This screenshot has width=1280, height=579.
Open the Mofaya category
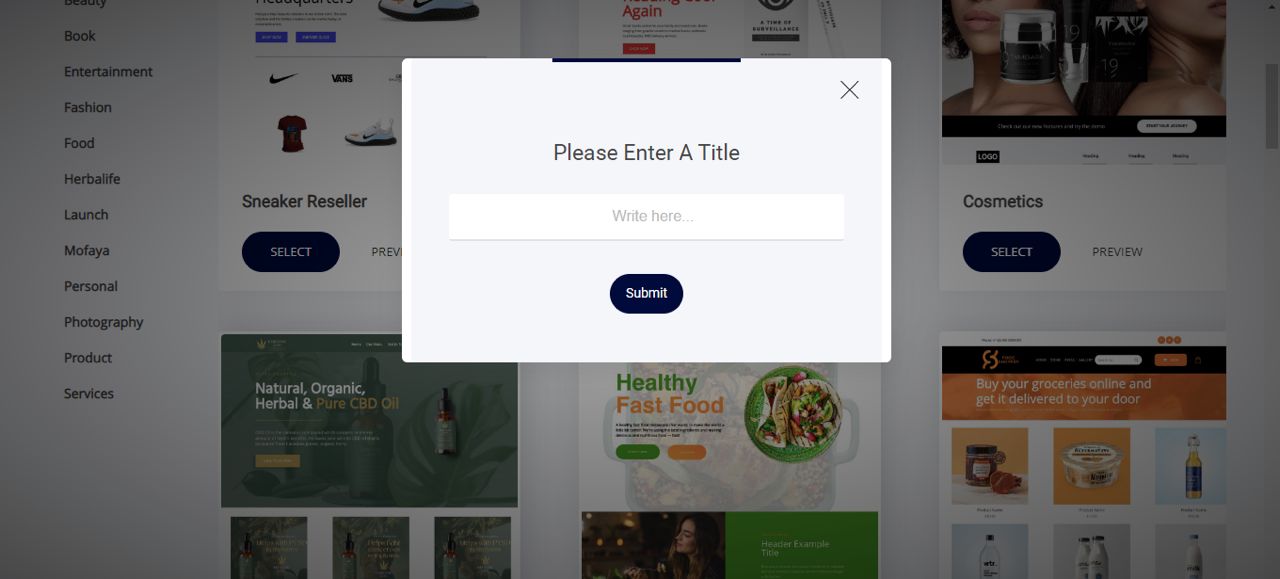pyautogui.click(x=87, y=250)
